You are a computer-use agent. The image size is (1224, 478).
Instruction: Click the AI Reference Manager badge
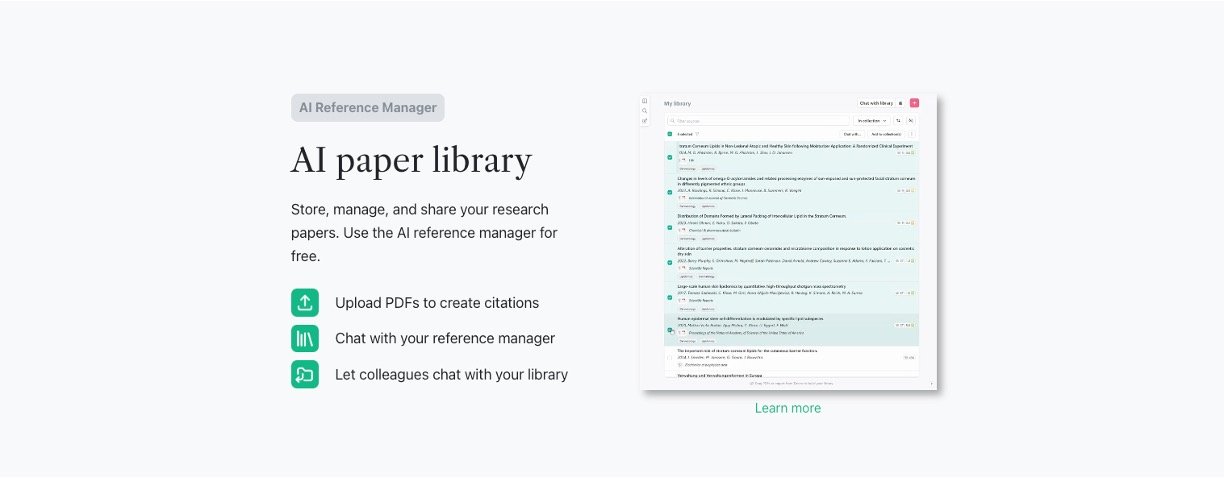(x=368, y=108)
